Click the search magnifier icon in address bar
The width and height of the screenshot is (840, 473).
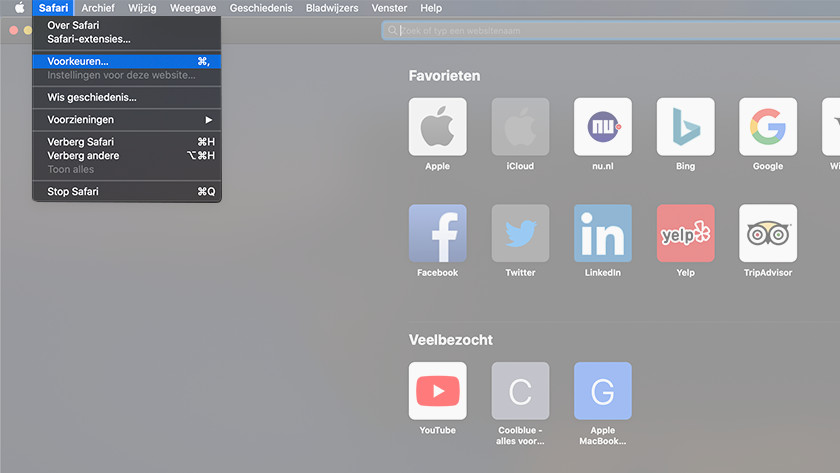click(x=393, y=31)
